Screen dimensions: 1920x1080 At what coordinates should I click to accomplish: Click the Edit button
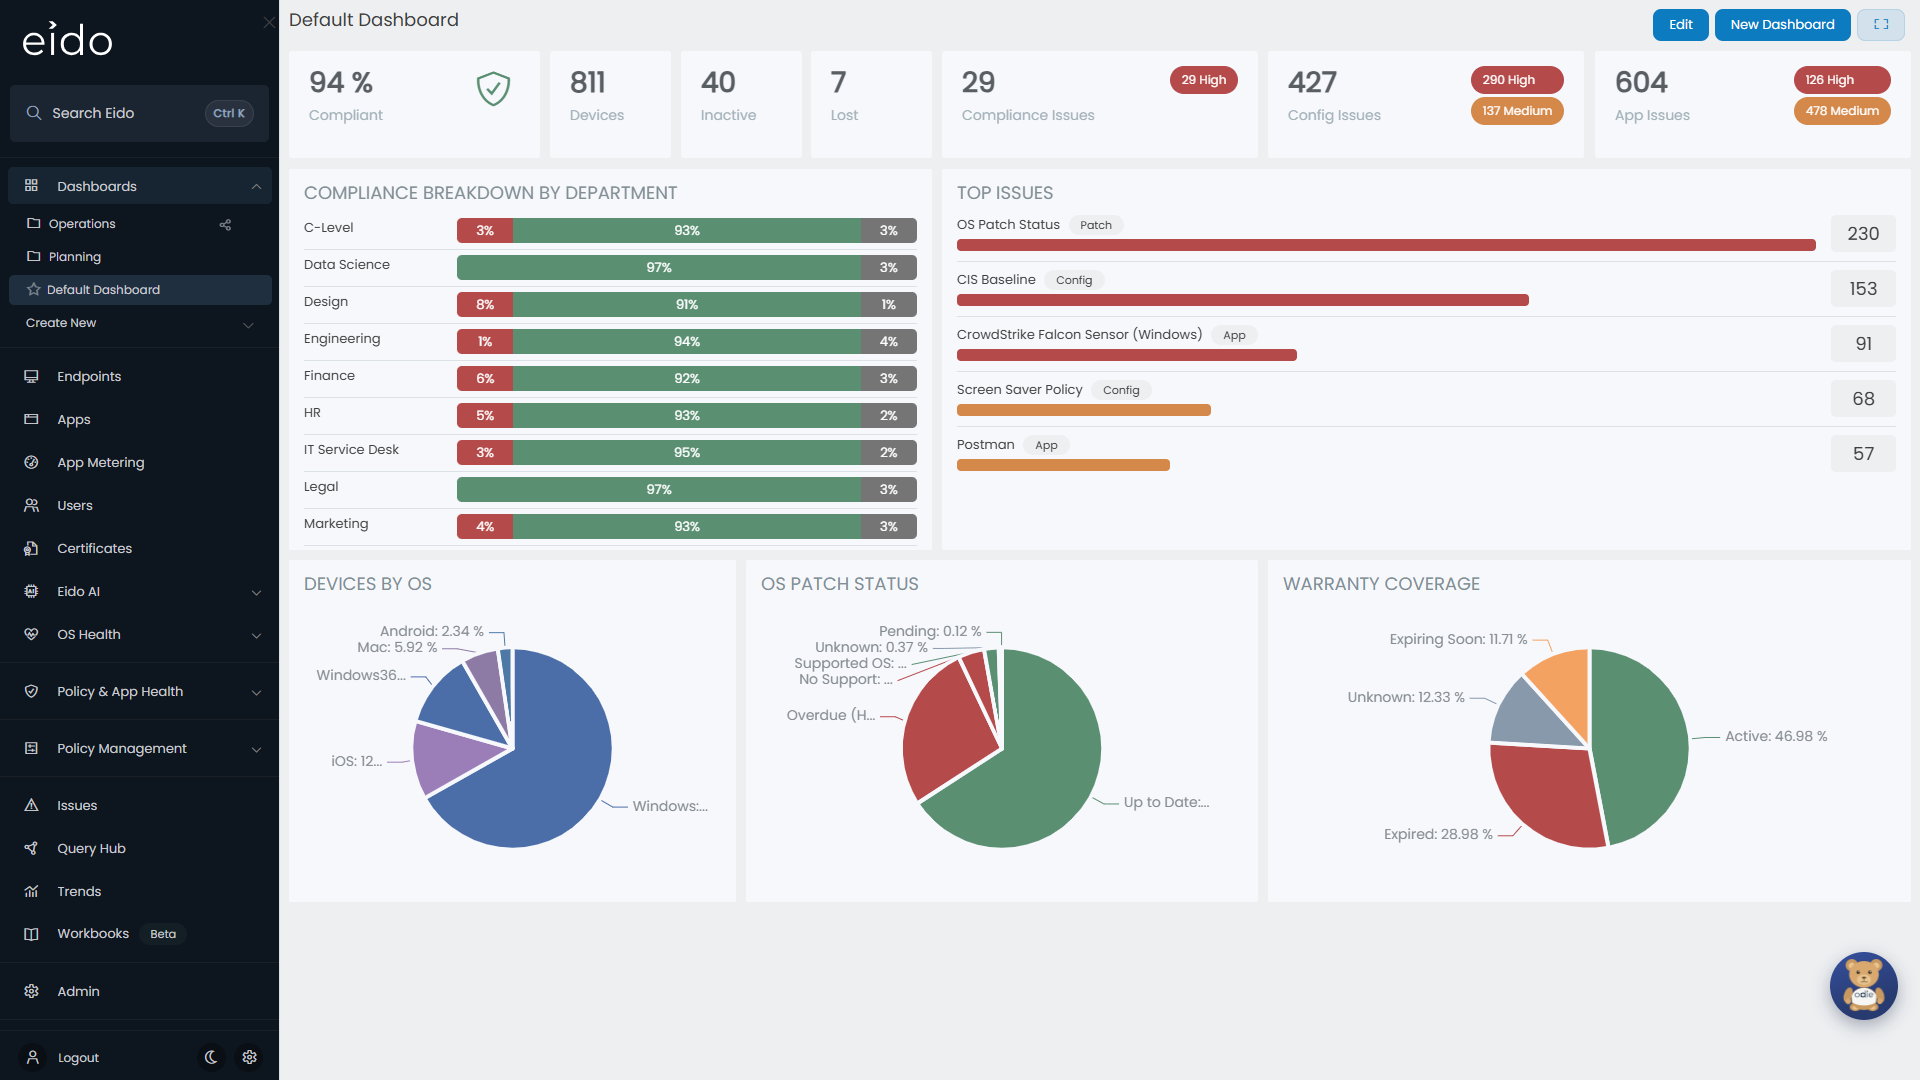[1680, 25]
